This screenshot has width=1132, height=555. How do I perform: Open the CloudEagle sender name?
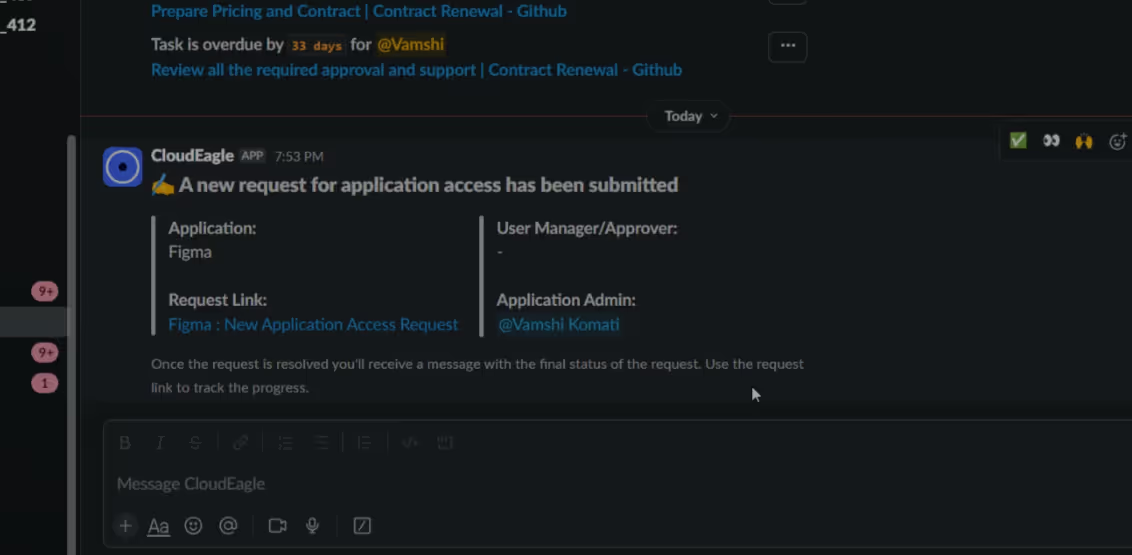click(x=192, y=156)
